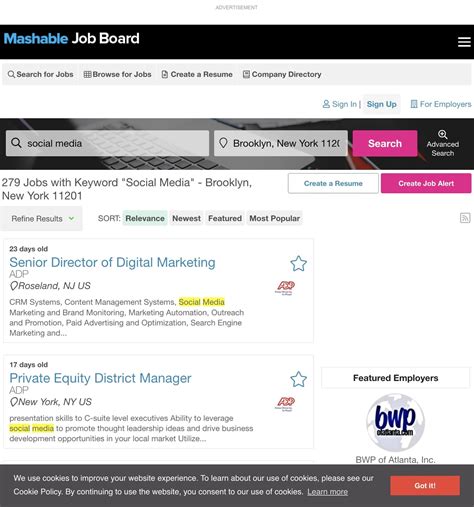The width and height of the screenshot is (474, 507).
Task: Click the social media keyword field
Action: pyautogui.click(x=107, y=143)
